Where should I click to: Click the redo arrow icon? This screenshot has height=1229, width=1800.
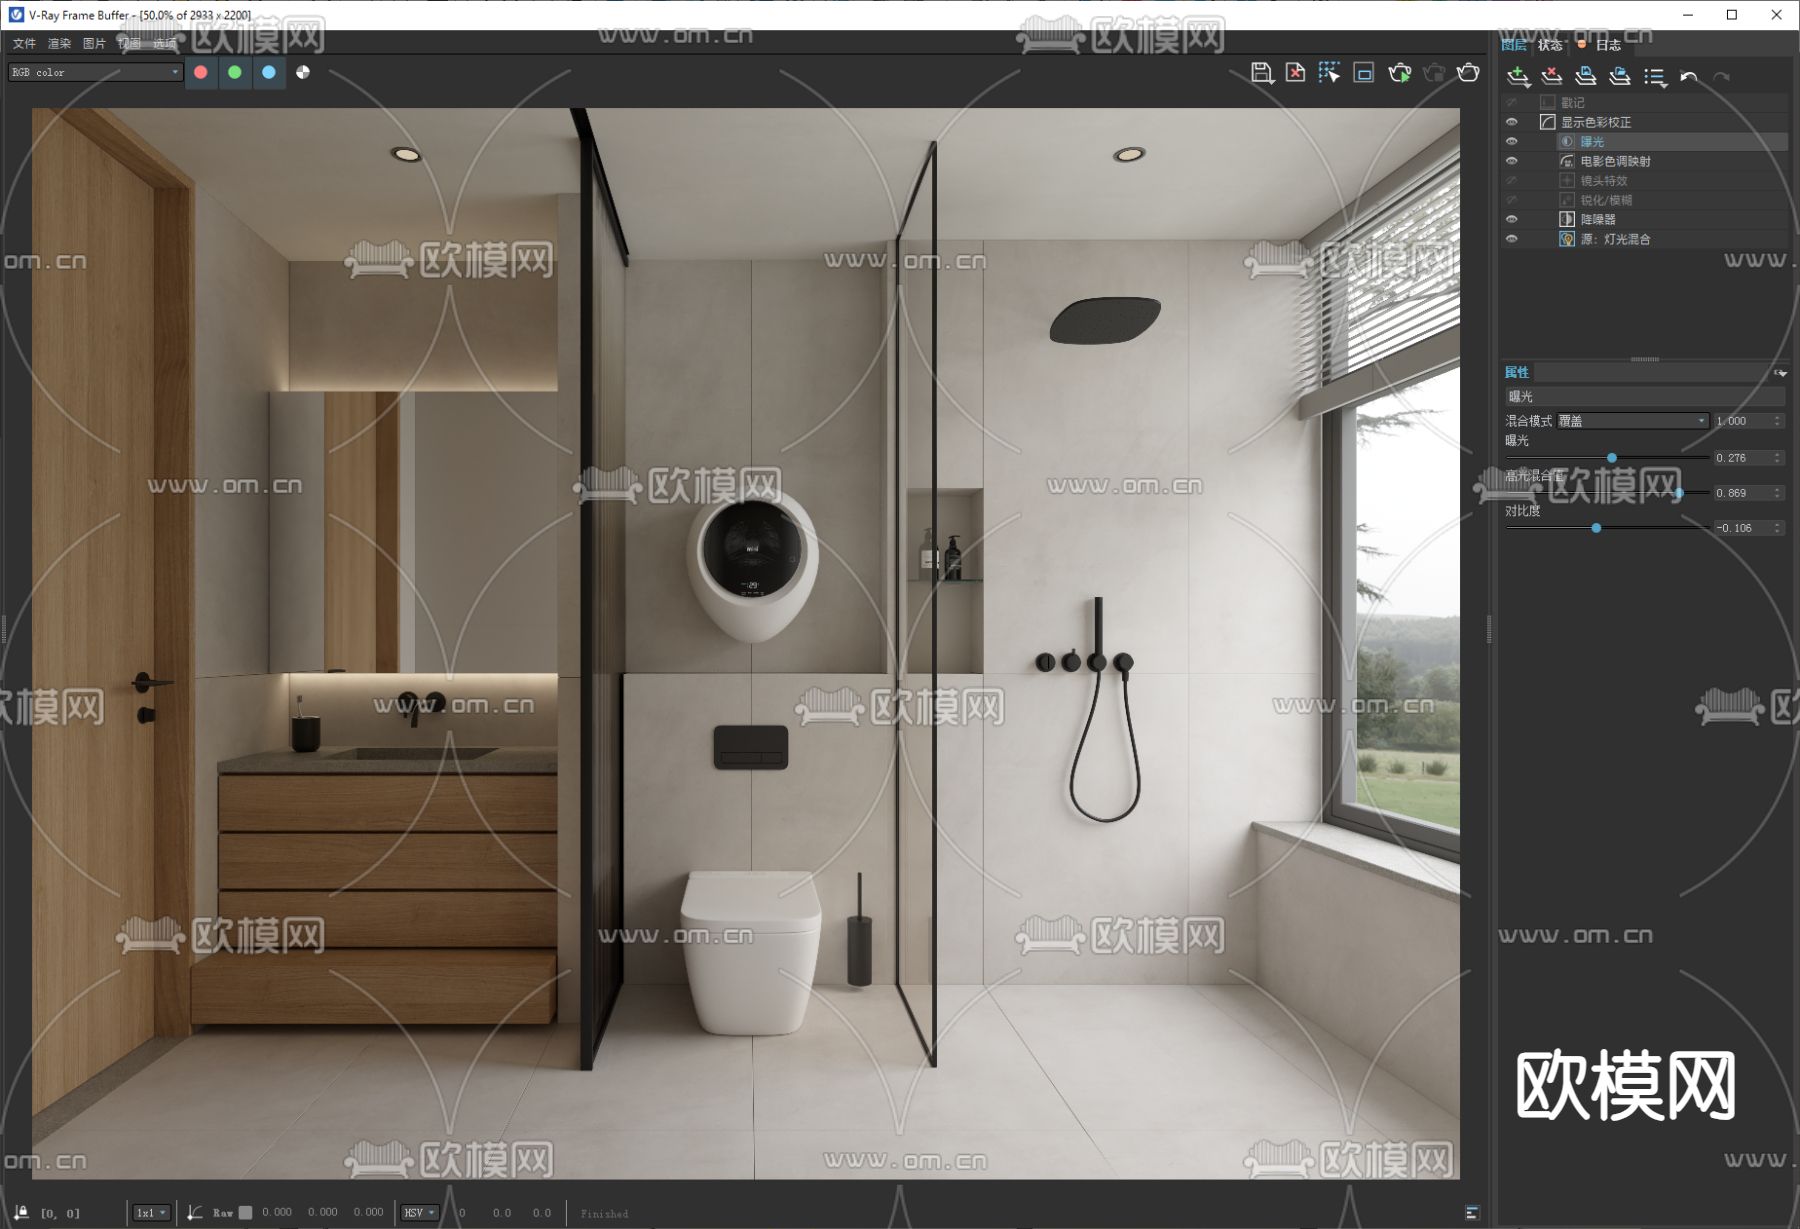pyautogui.click(x=1722, y=77)
